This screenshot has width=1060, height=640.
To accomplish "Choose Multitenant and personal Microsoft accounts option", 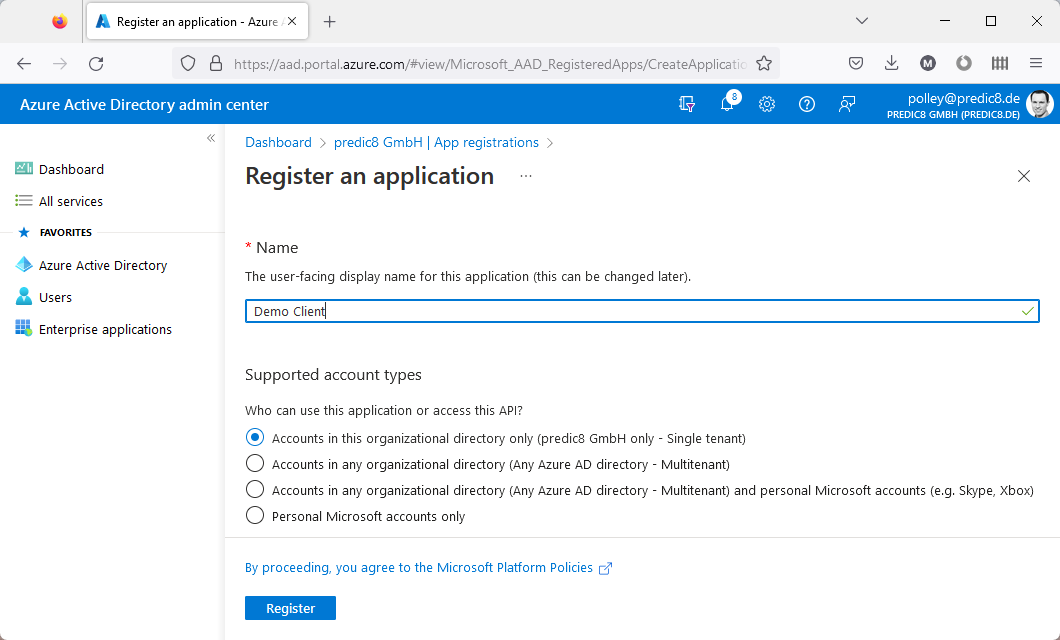I will click(255, 489).
